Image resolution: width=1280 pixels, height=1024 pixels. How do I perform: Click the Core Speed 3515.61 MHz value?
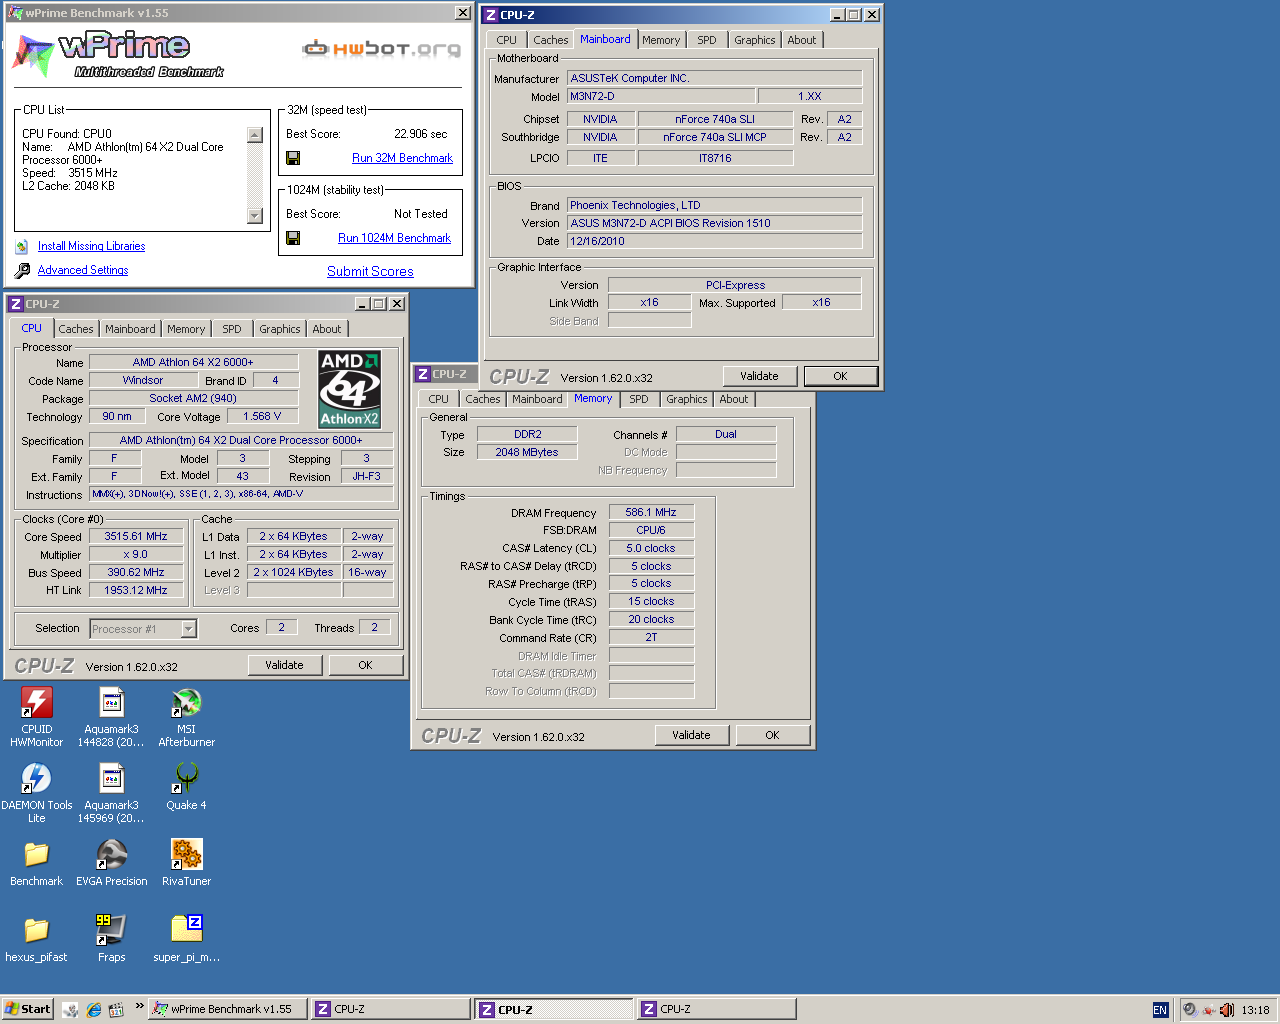coord(136,537)
